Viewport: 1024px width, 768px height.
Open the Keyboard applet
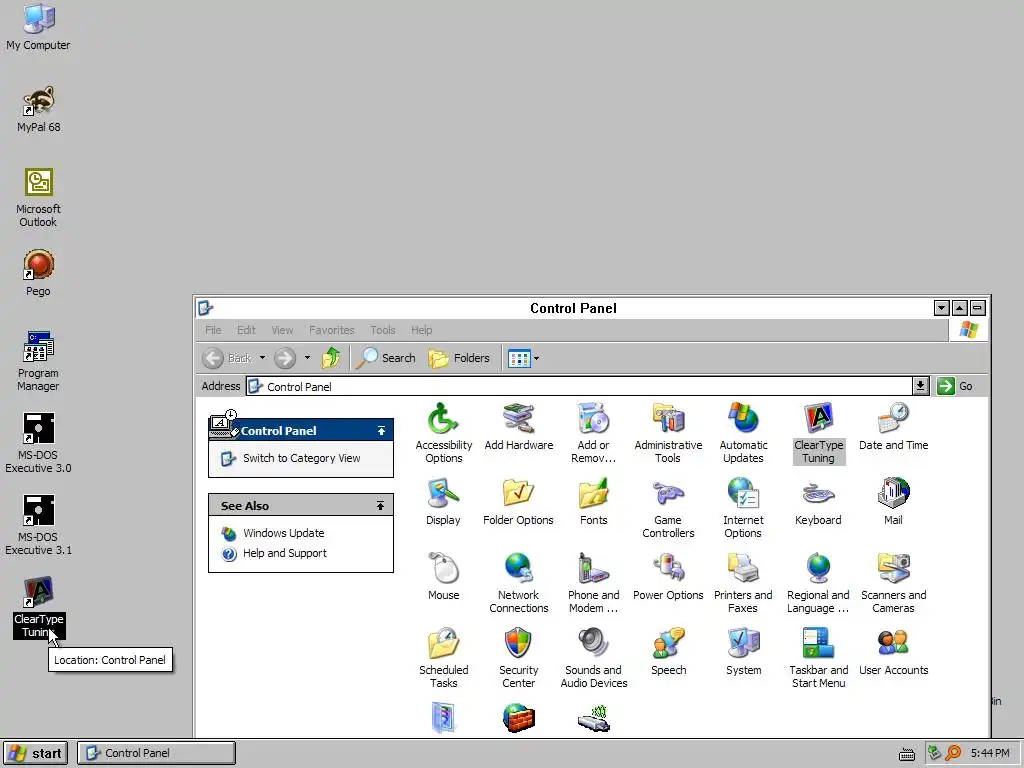click(x=818, y=502)
